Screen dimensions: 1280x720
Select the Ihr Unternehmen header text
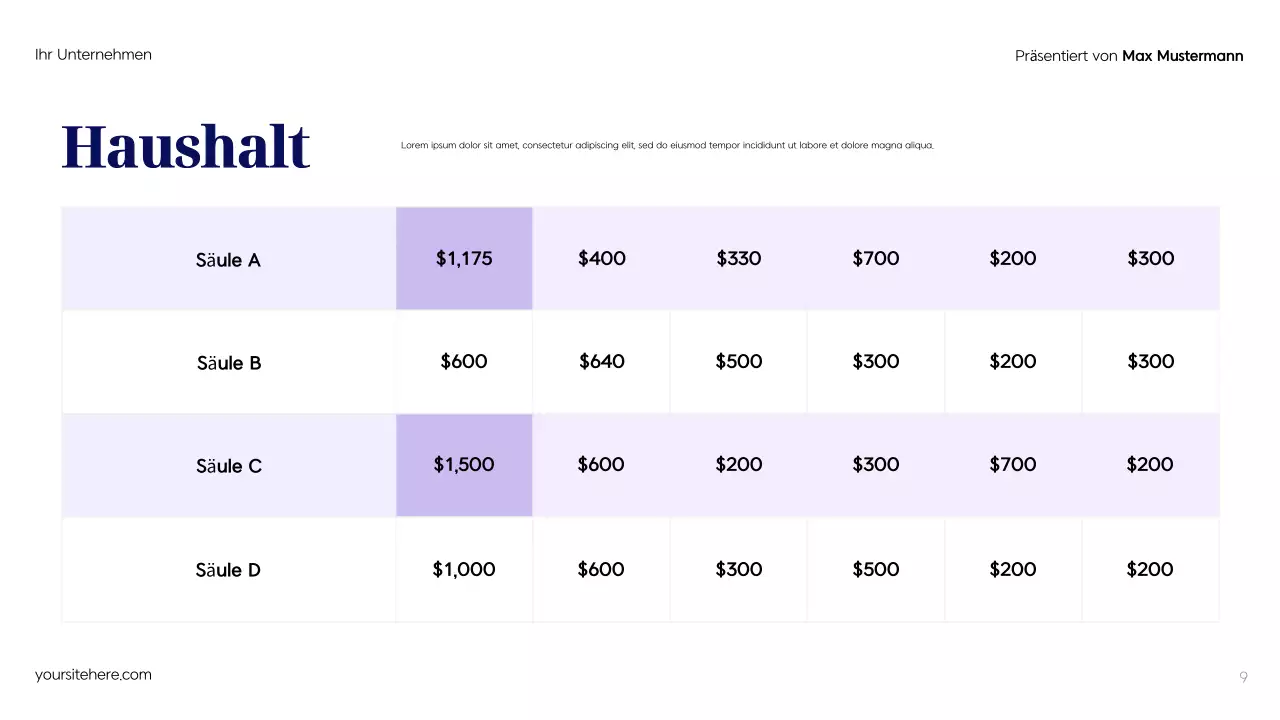(x=93, y=55)
